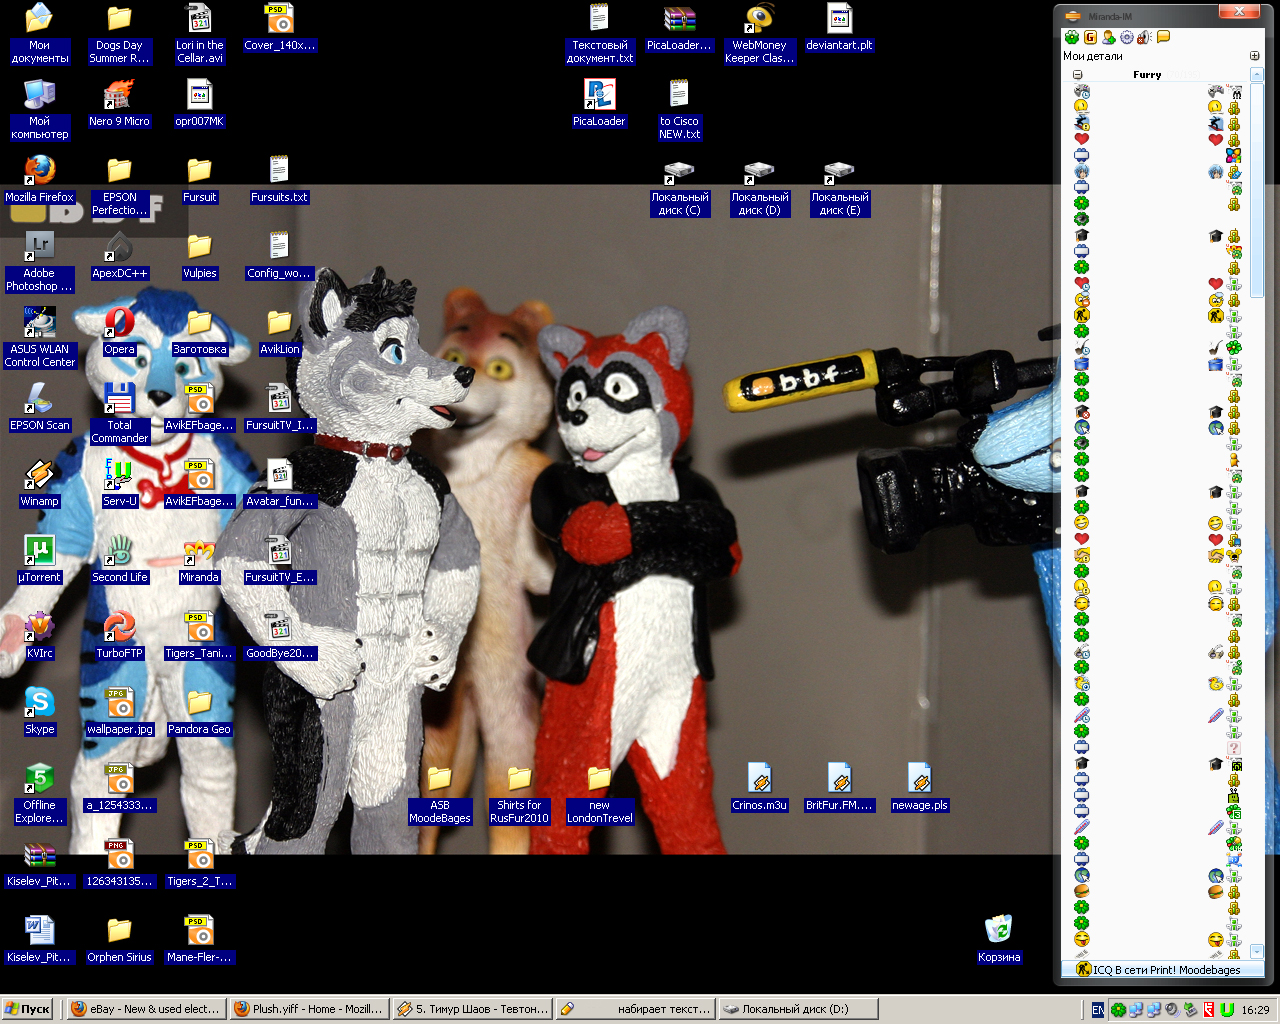Screen dimensions: 1280x1024
Task: Click the green flower status icon in Miranda toolbar
Action: (1072, 37)
